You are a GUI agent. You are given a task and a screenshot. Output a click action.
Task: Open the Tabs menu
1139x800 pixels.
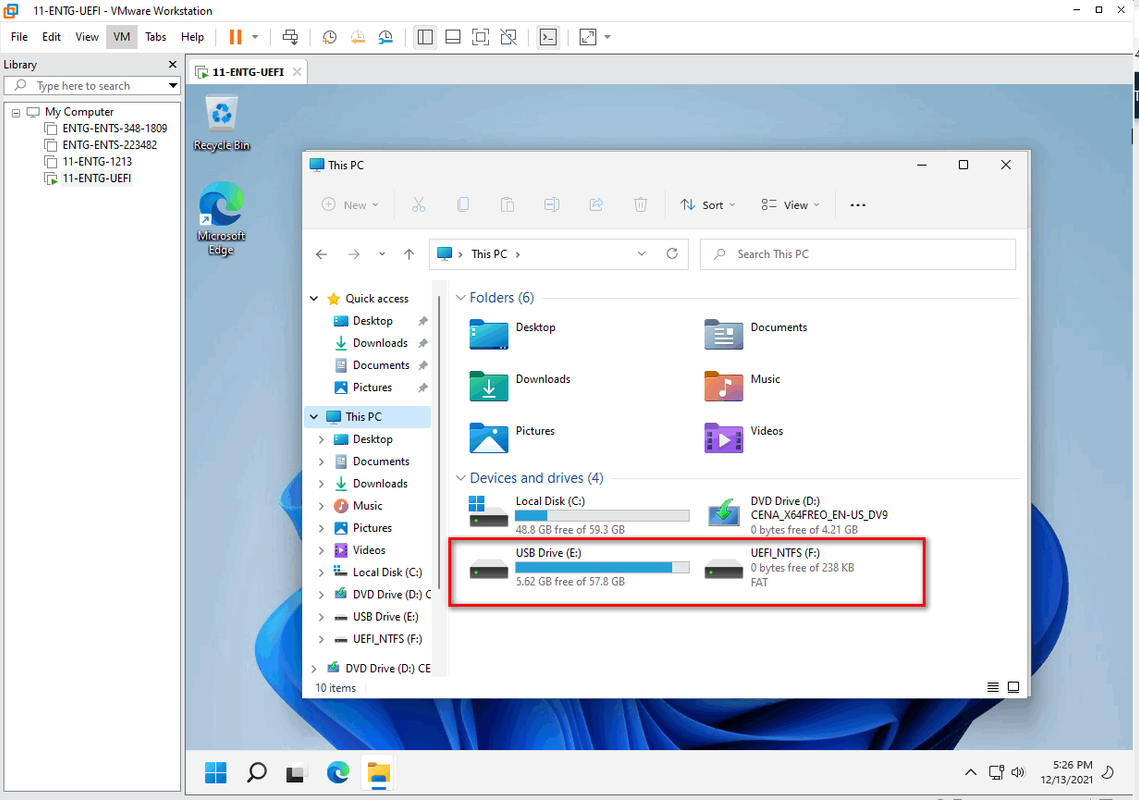click(x=155, y=37)
